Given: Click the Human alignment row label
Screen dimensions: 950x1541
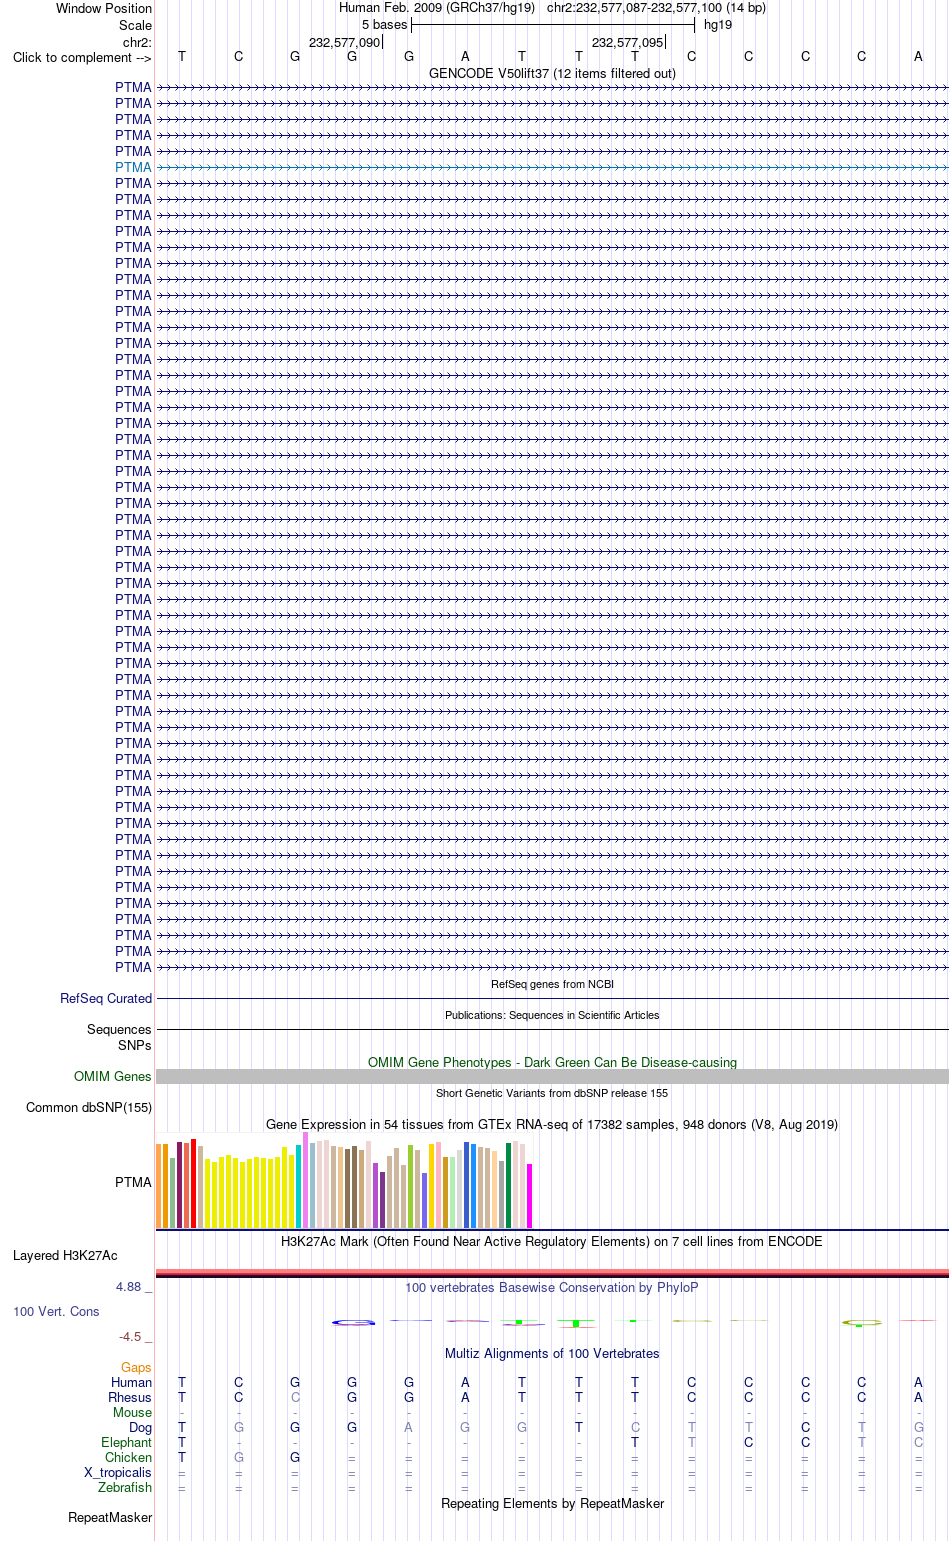Looking at the screenshot, I should click(131, 1382).
